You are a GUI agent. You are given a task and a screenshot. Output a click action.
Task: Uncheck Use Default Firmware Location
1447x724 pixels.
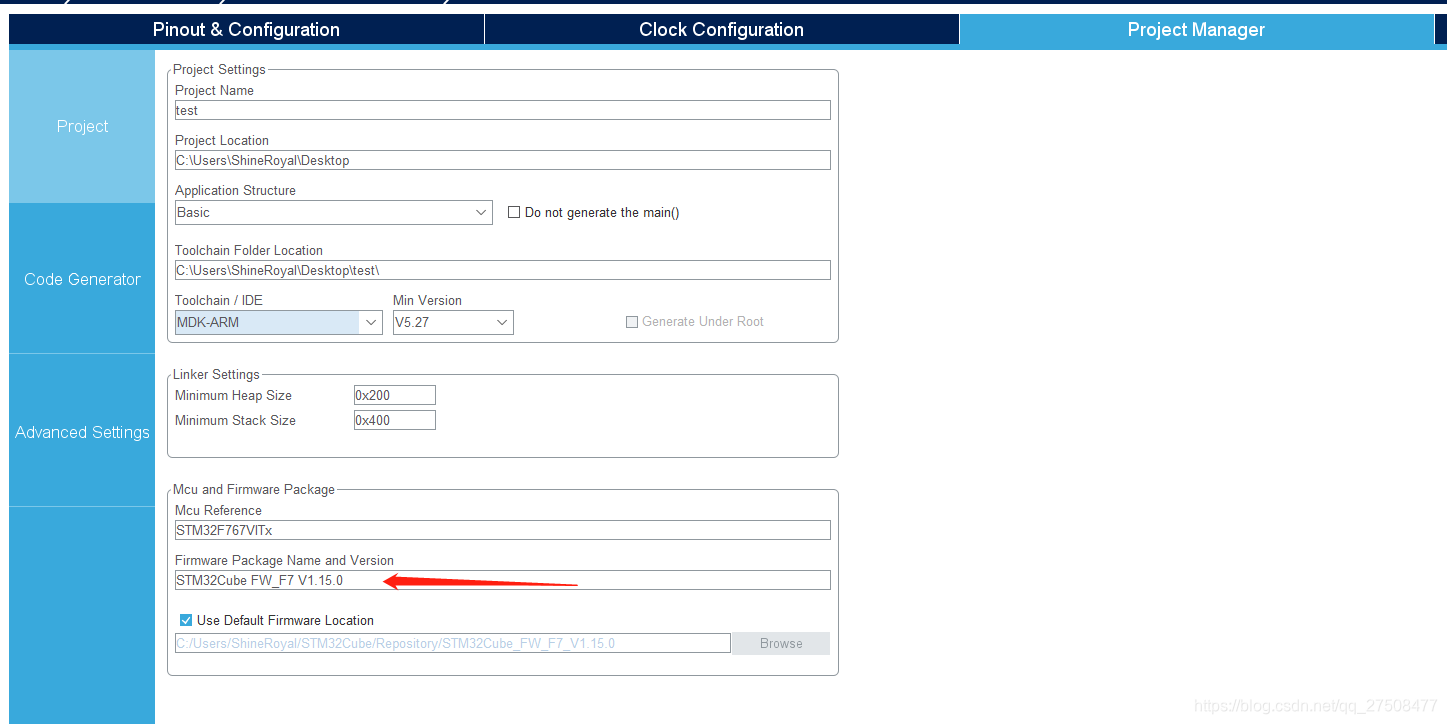[x=185, y=620]
